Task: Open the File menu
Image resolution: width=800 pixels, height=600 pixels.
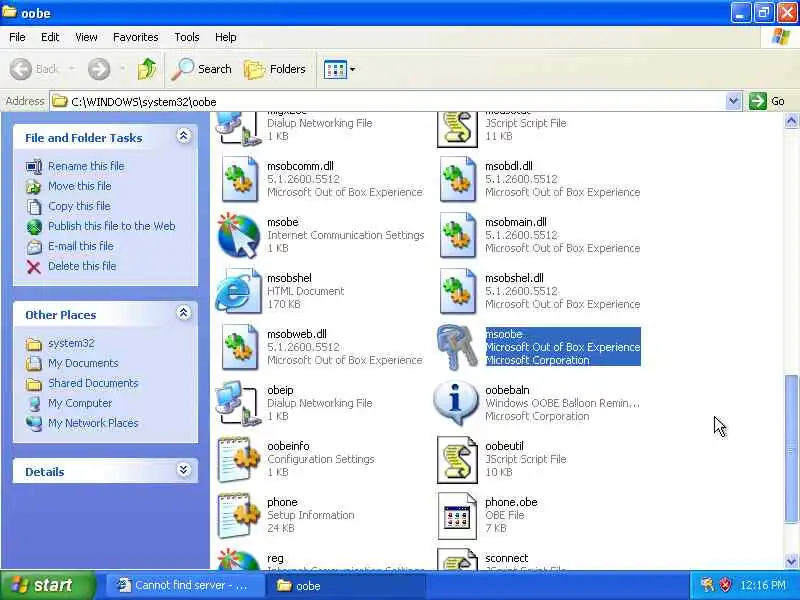Action: (17, 37)
